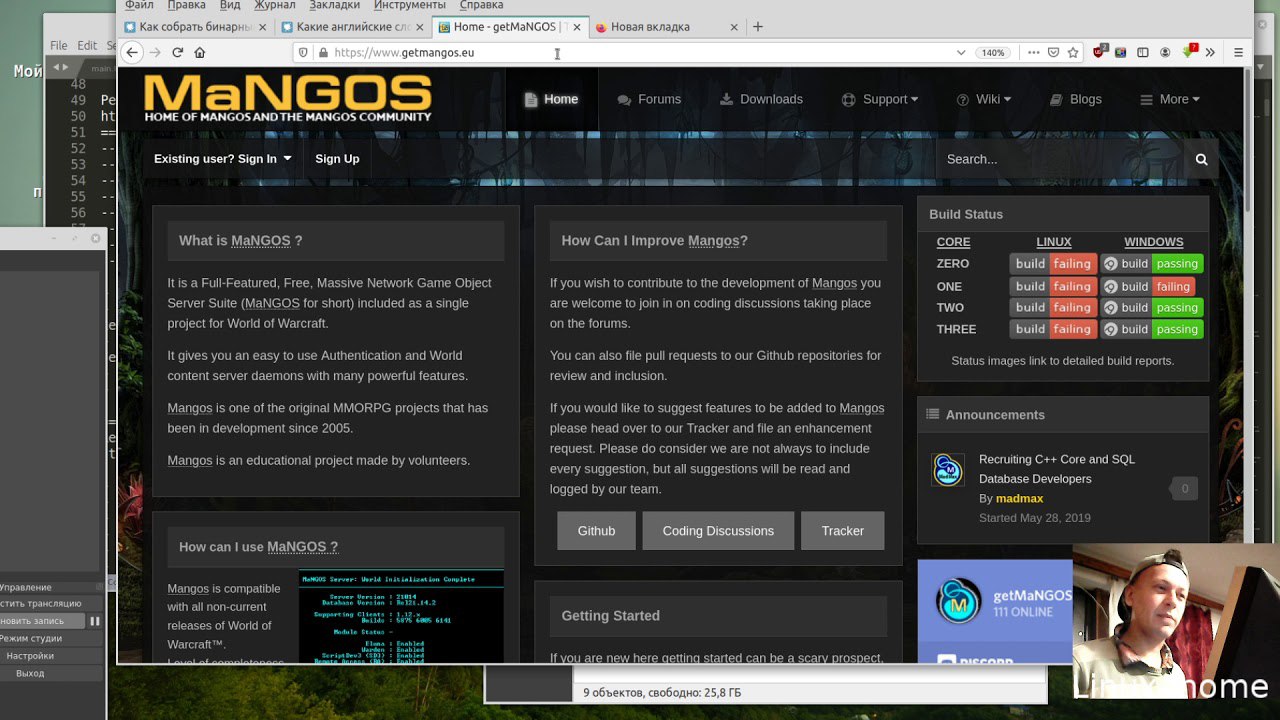The width and height of the screenshot is (1280, 720).
Task: Open the View menu (Вид)
Action: (230, 5)
